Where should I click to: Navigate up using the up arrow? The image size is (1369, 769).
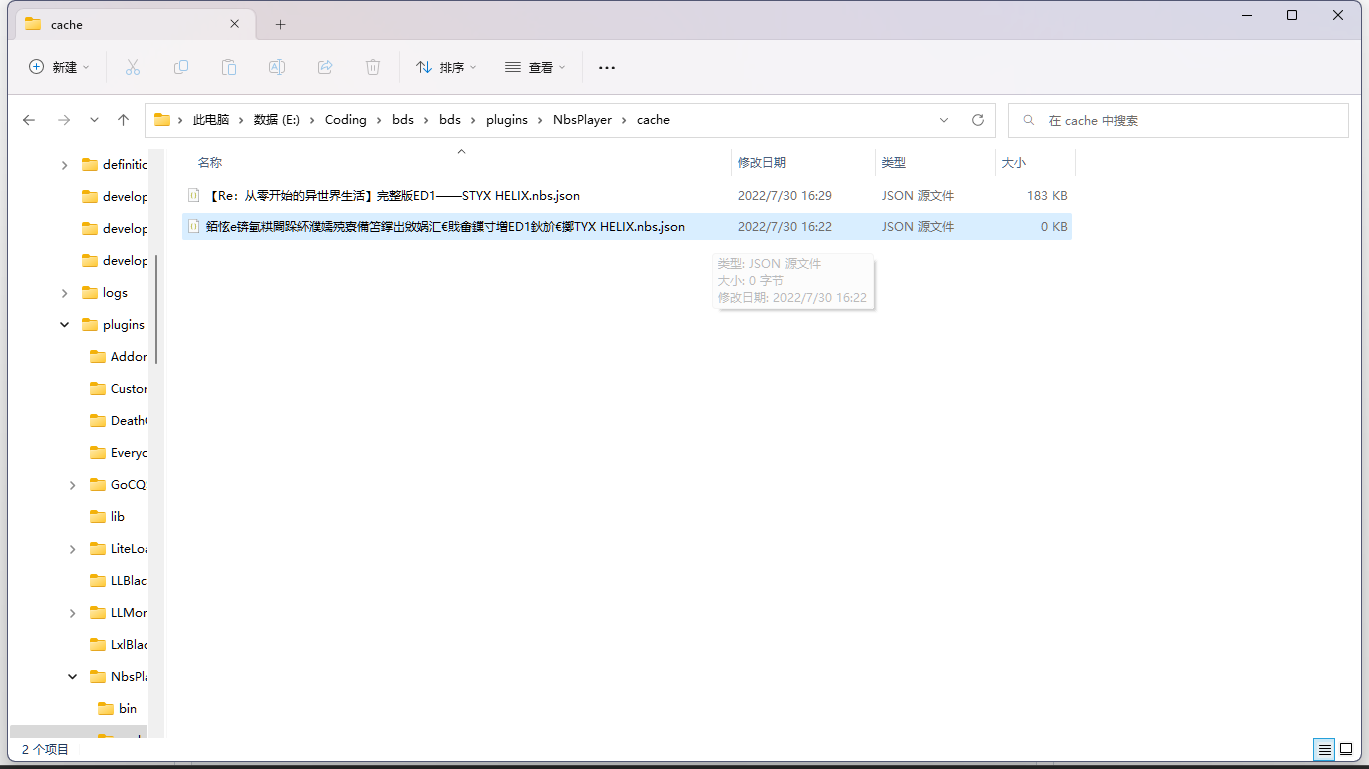coord(123,119)
